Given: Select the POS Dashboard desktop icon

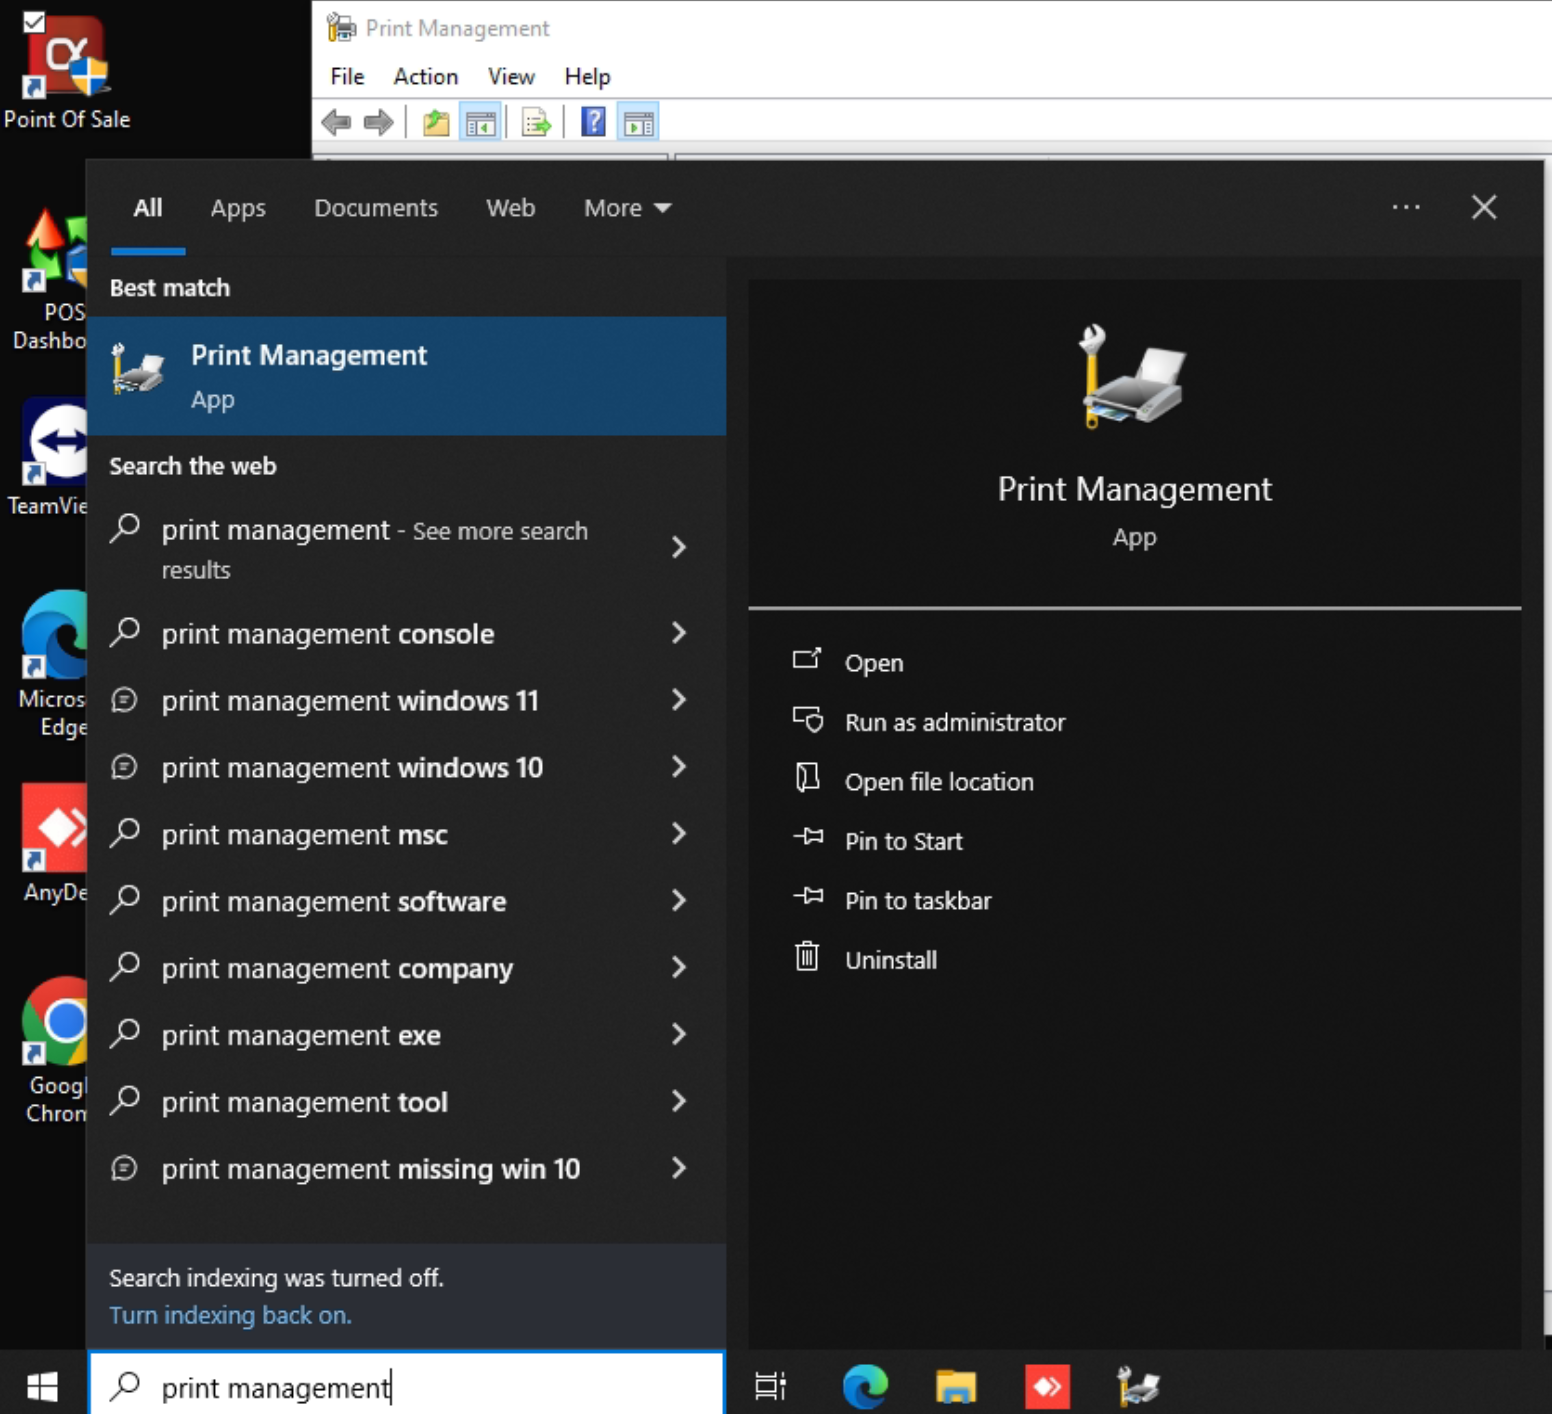Looking at the screenshot, I should pos(50,280).
